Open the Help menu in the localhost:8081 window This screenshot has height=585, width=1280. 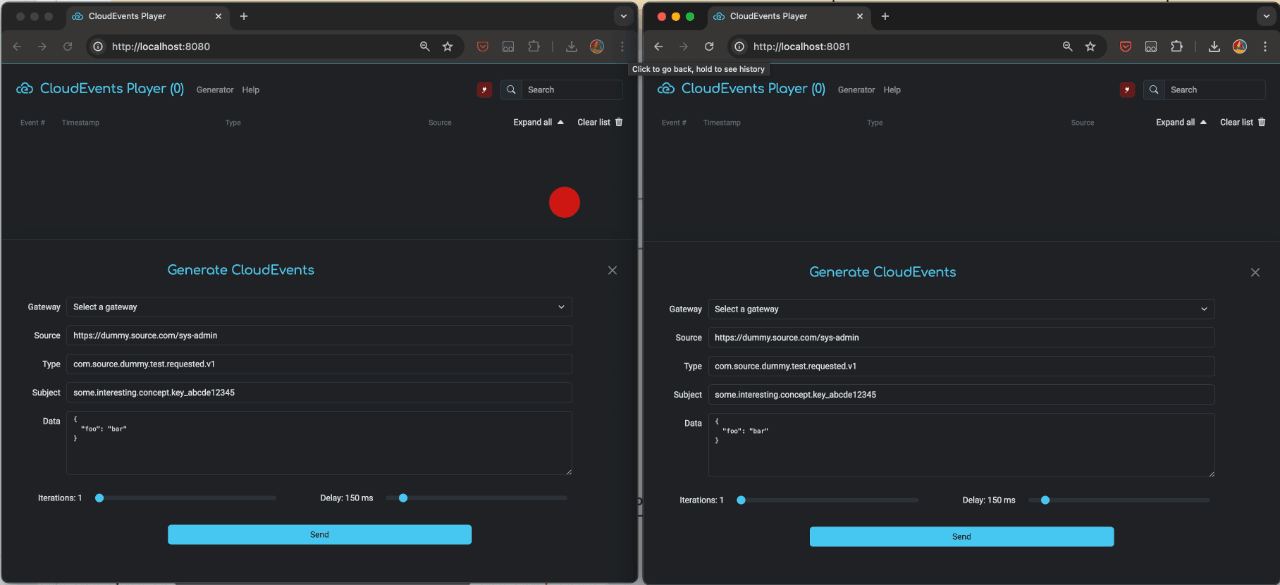[892, 90]
